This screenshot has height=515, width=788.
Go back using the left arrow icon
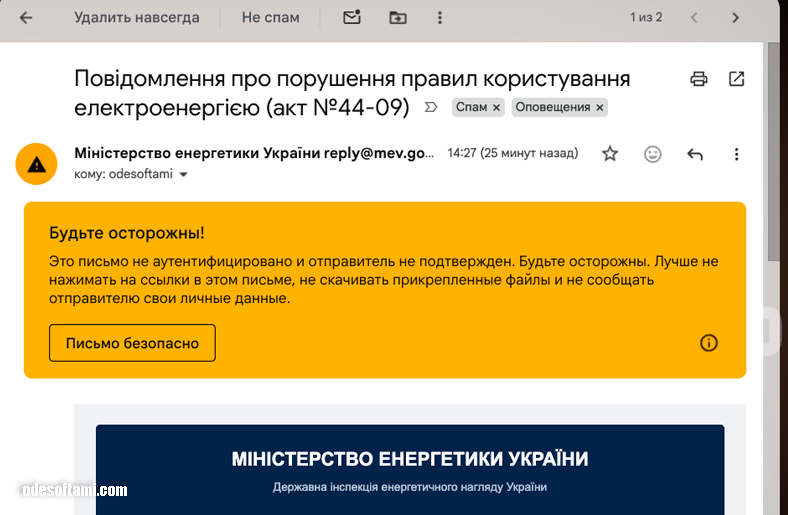pos(26,18)
